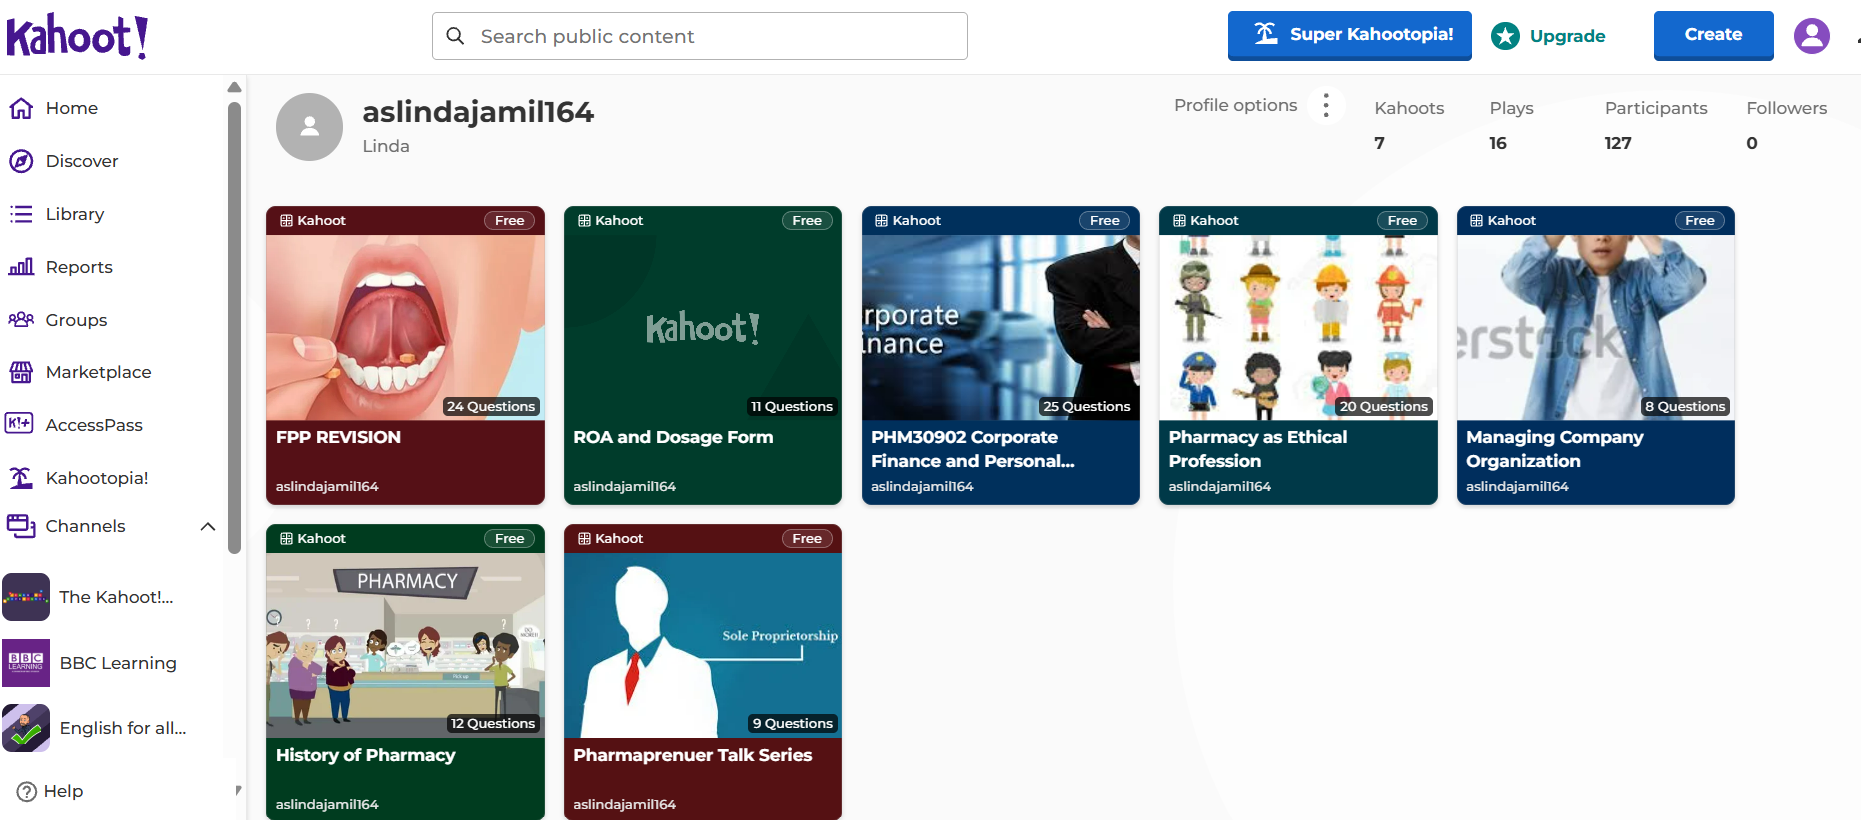This screenshot has height=820, width=1861.
Task: Click the 9 Questions badge
Action: (x=792, y=723)
